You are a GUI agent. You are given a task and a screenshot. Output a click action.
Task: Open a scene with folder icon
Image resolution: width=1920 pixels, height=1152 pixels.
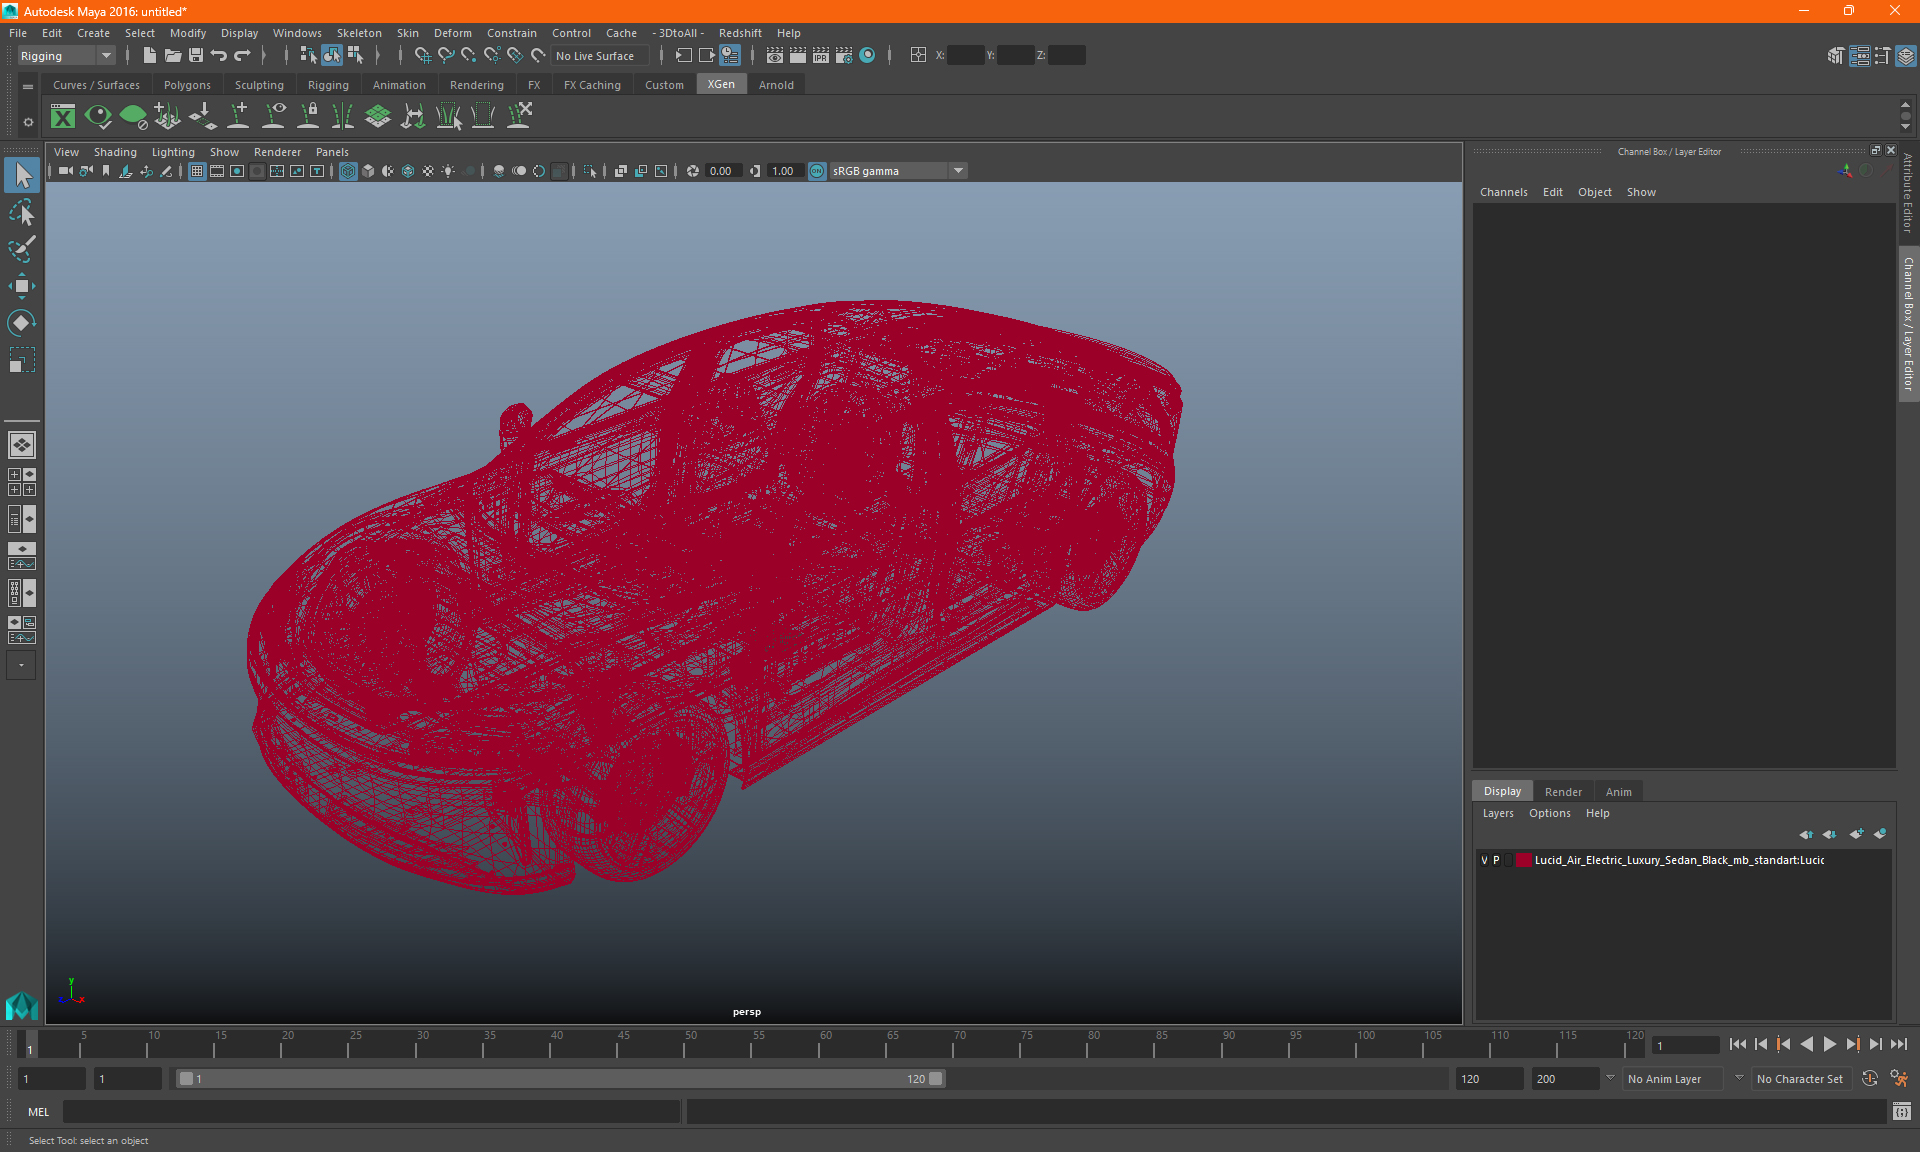(173, 56)
